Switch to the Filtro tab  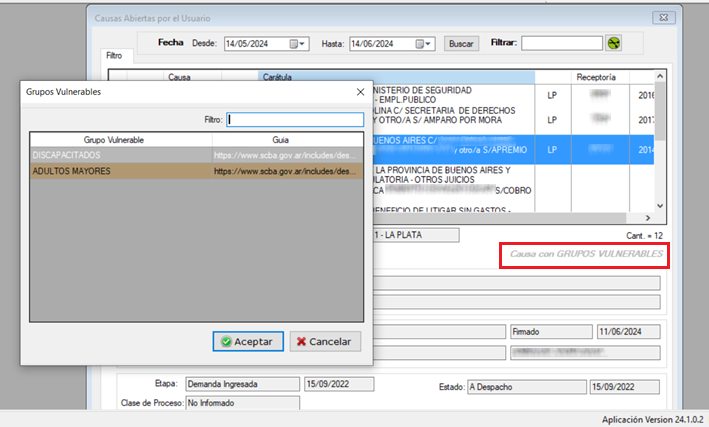[x=114, y=57]
